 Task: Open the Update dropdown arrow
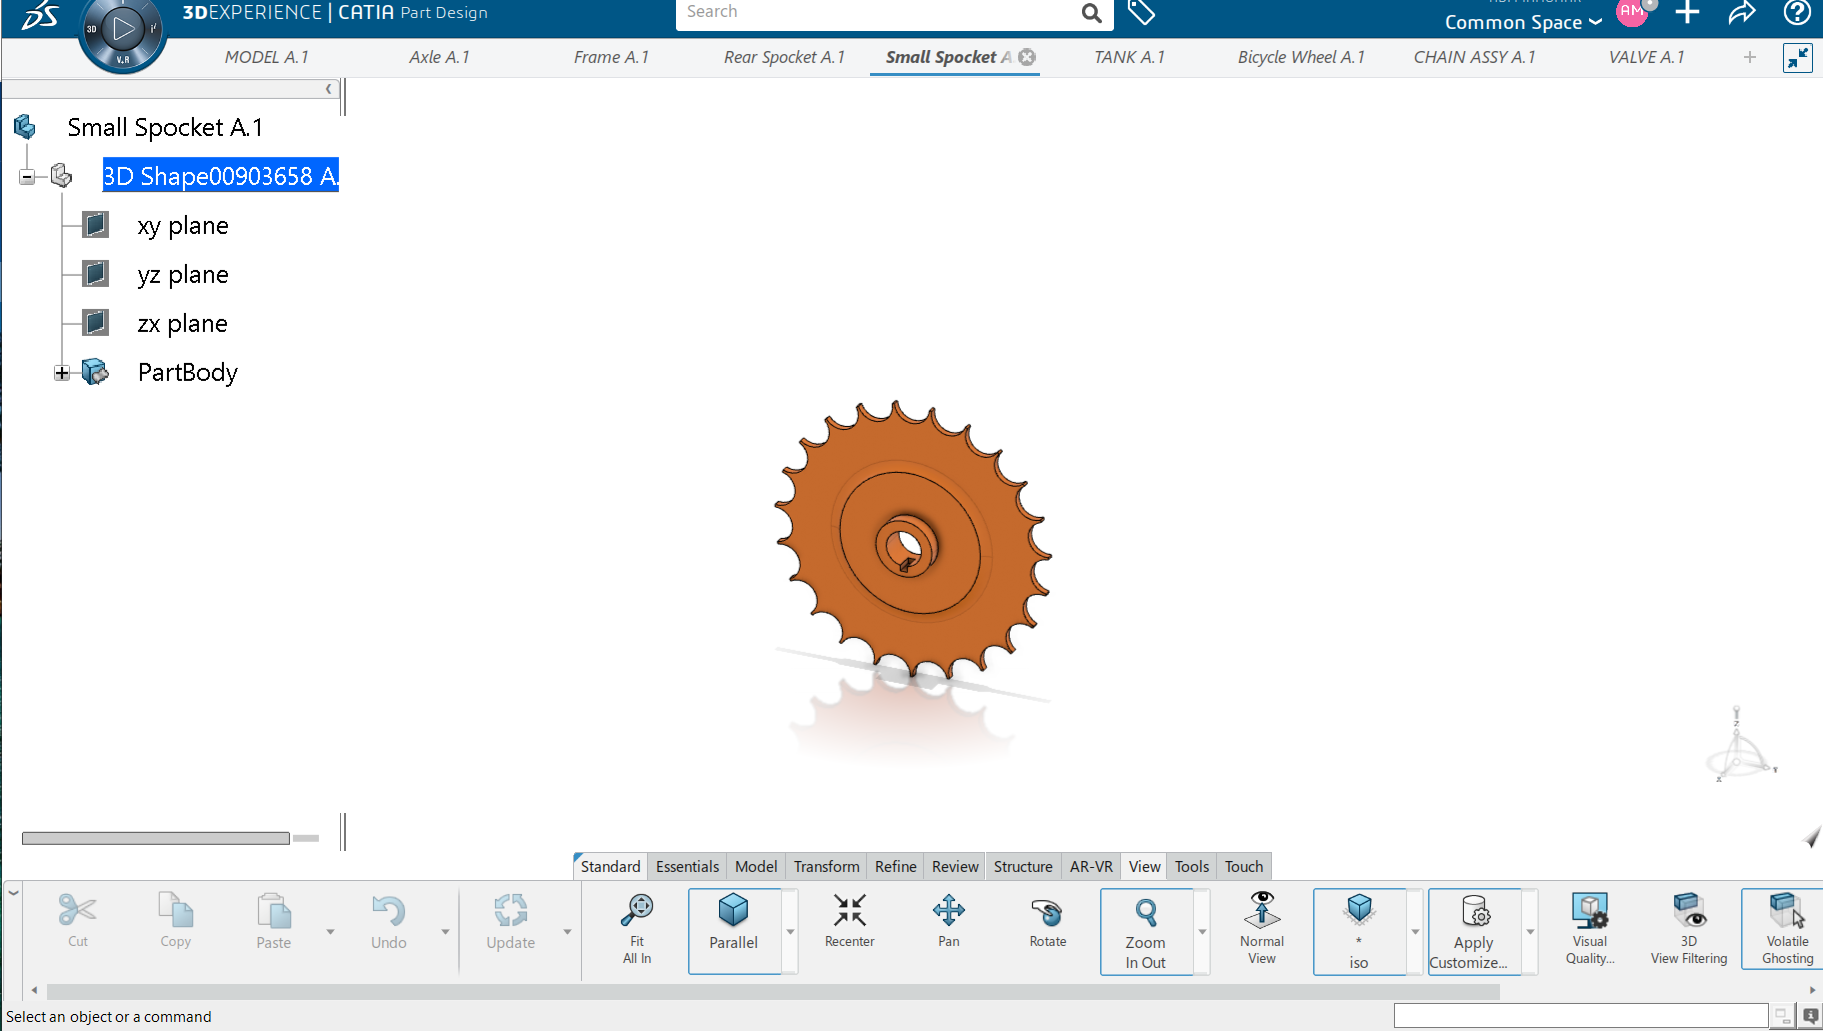coord(567,932)
